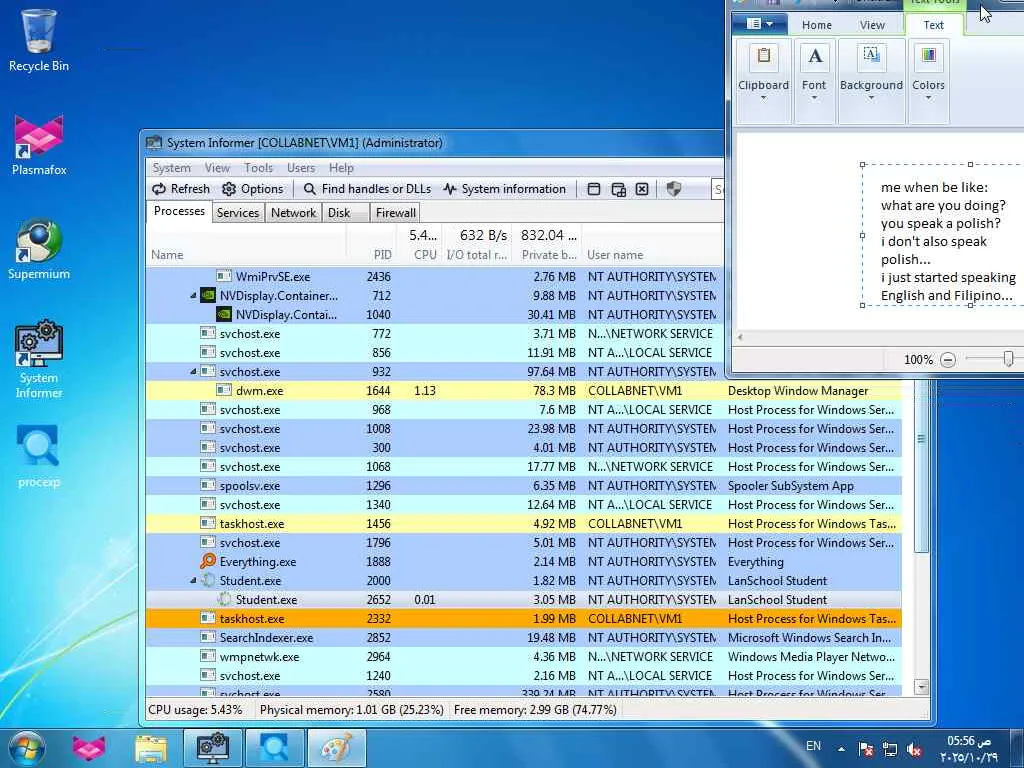Viewport: 1024px width, 768px height.
Task: Click the shield icon in System Informer toolbar
Action: coord(674,189)
